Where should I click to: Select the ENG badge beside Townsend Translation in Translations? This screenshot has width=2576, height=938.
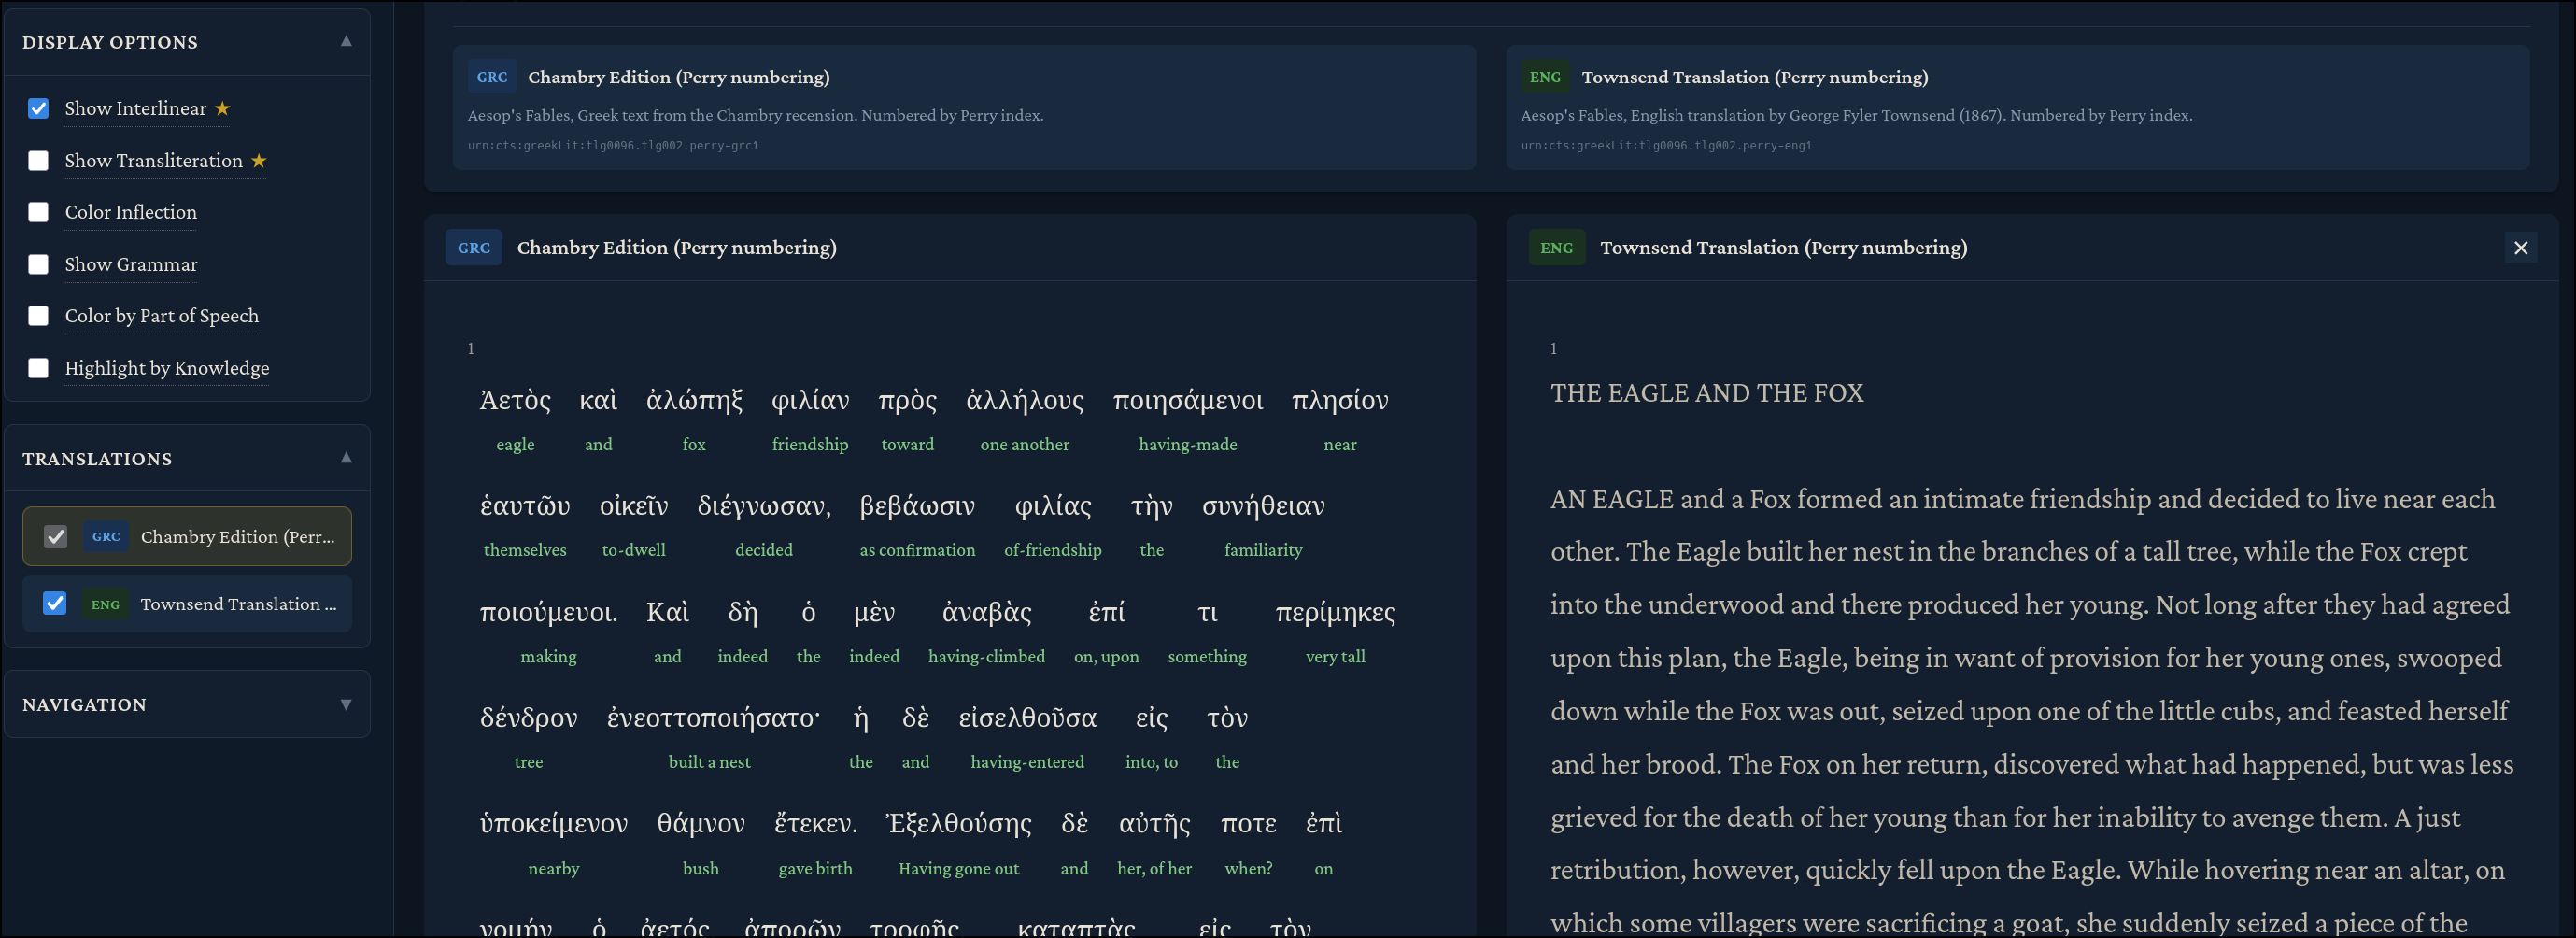(104, 604)
